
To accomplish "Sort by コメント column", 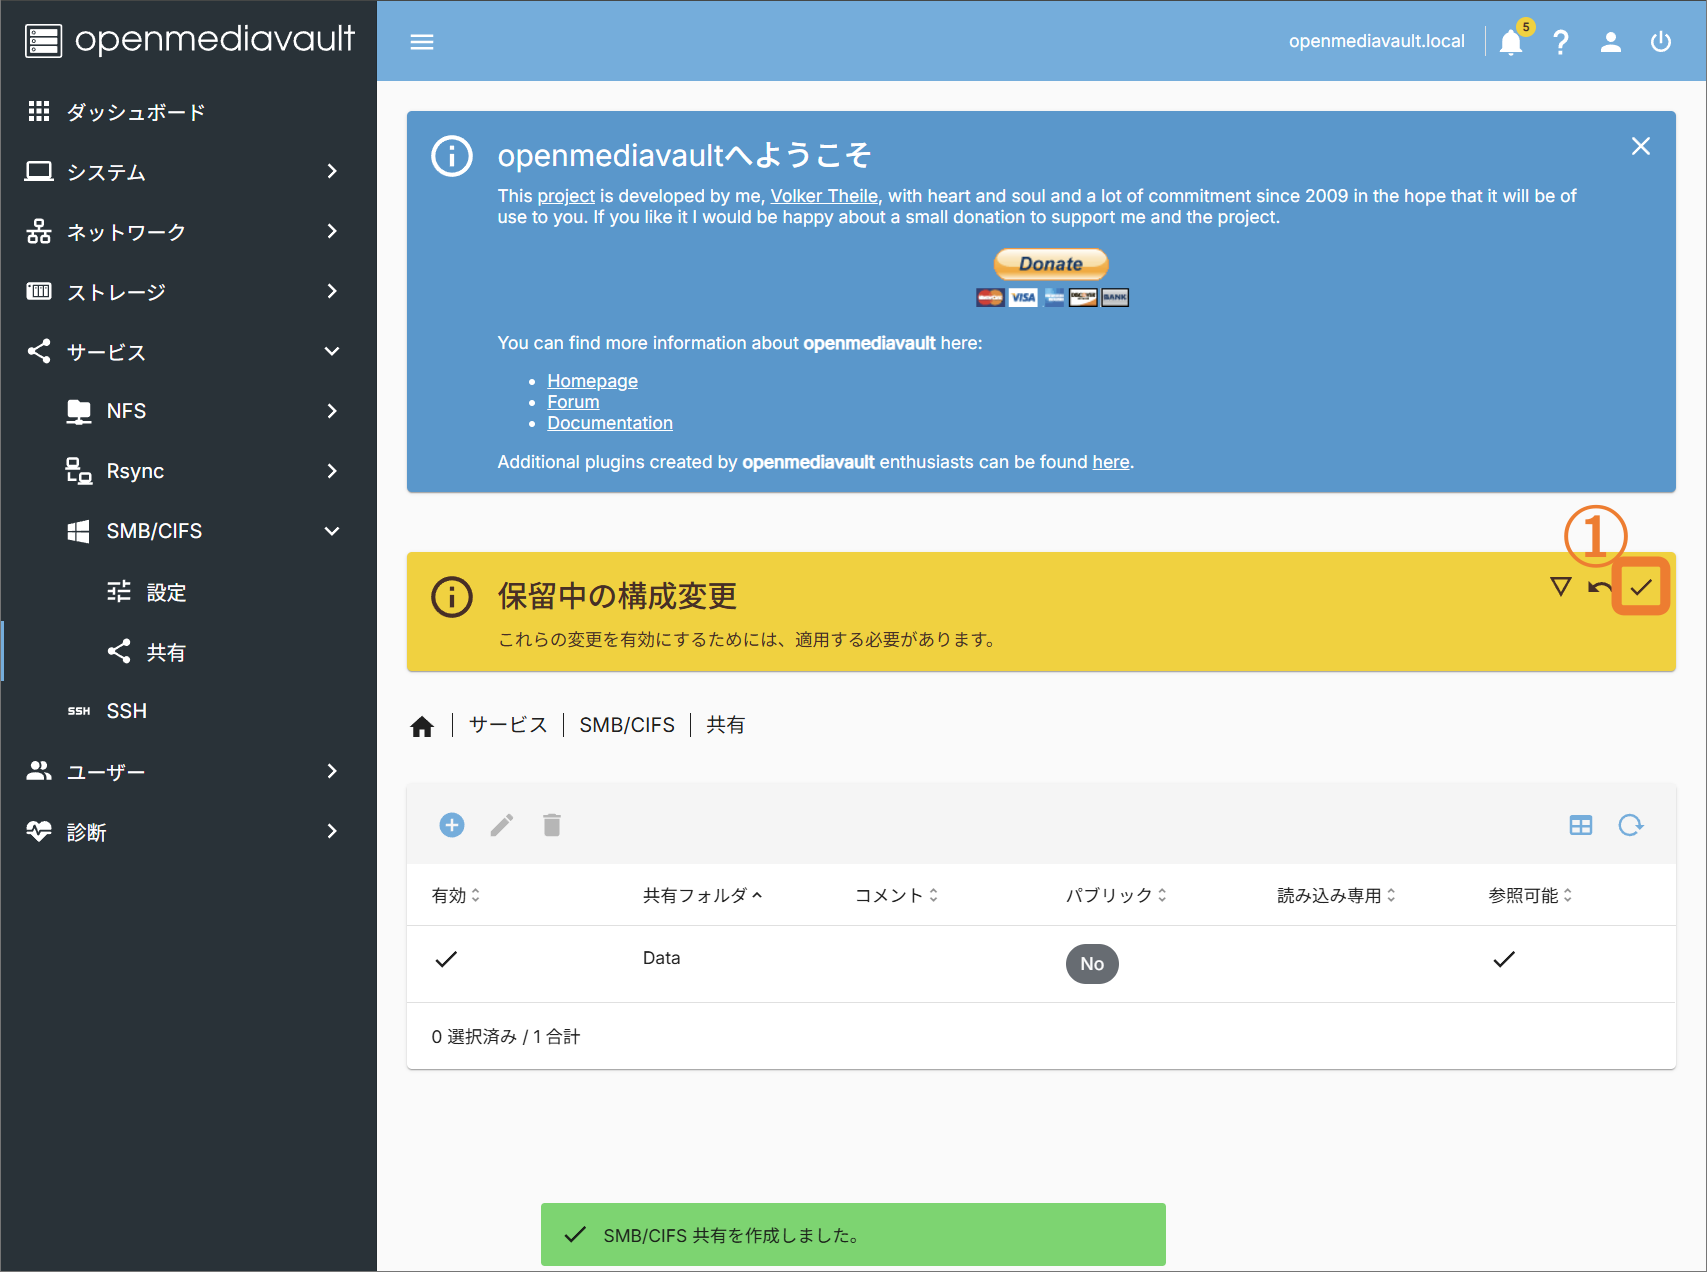I will pyautogui.click(x=896, y=895).
